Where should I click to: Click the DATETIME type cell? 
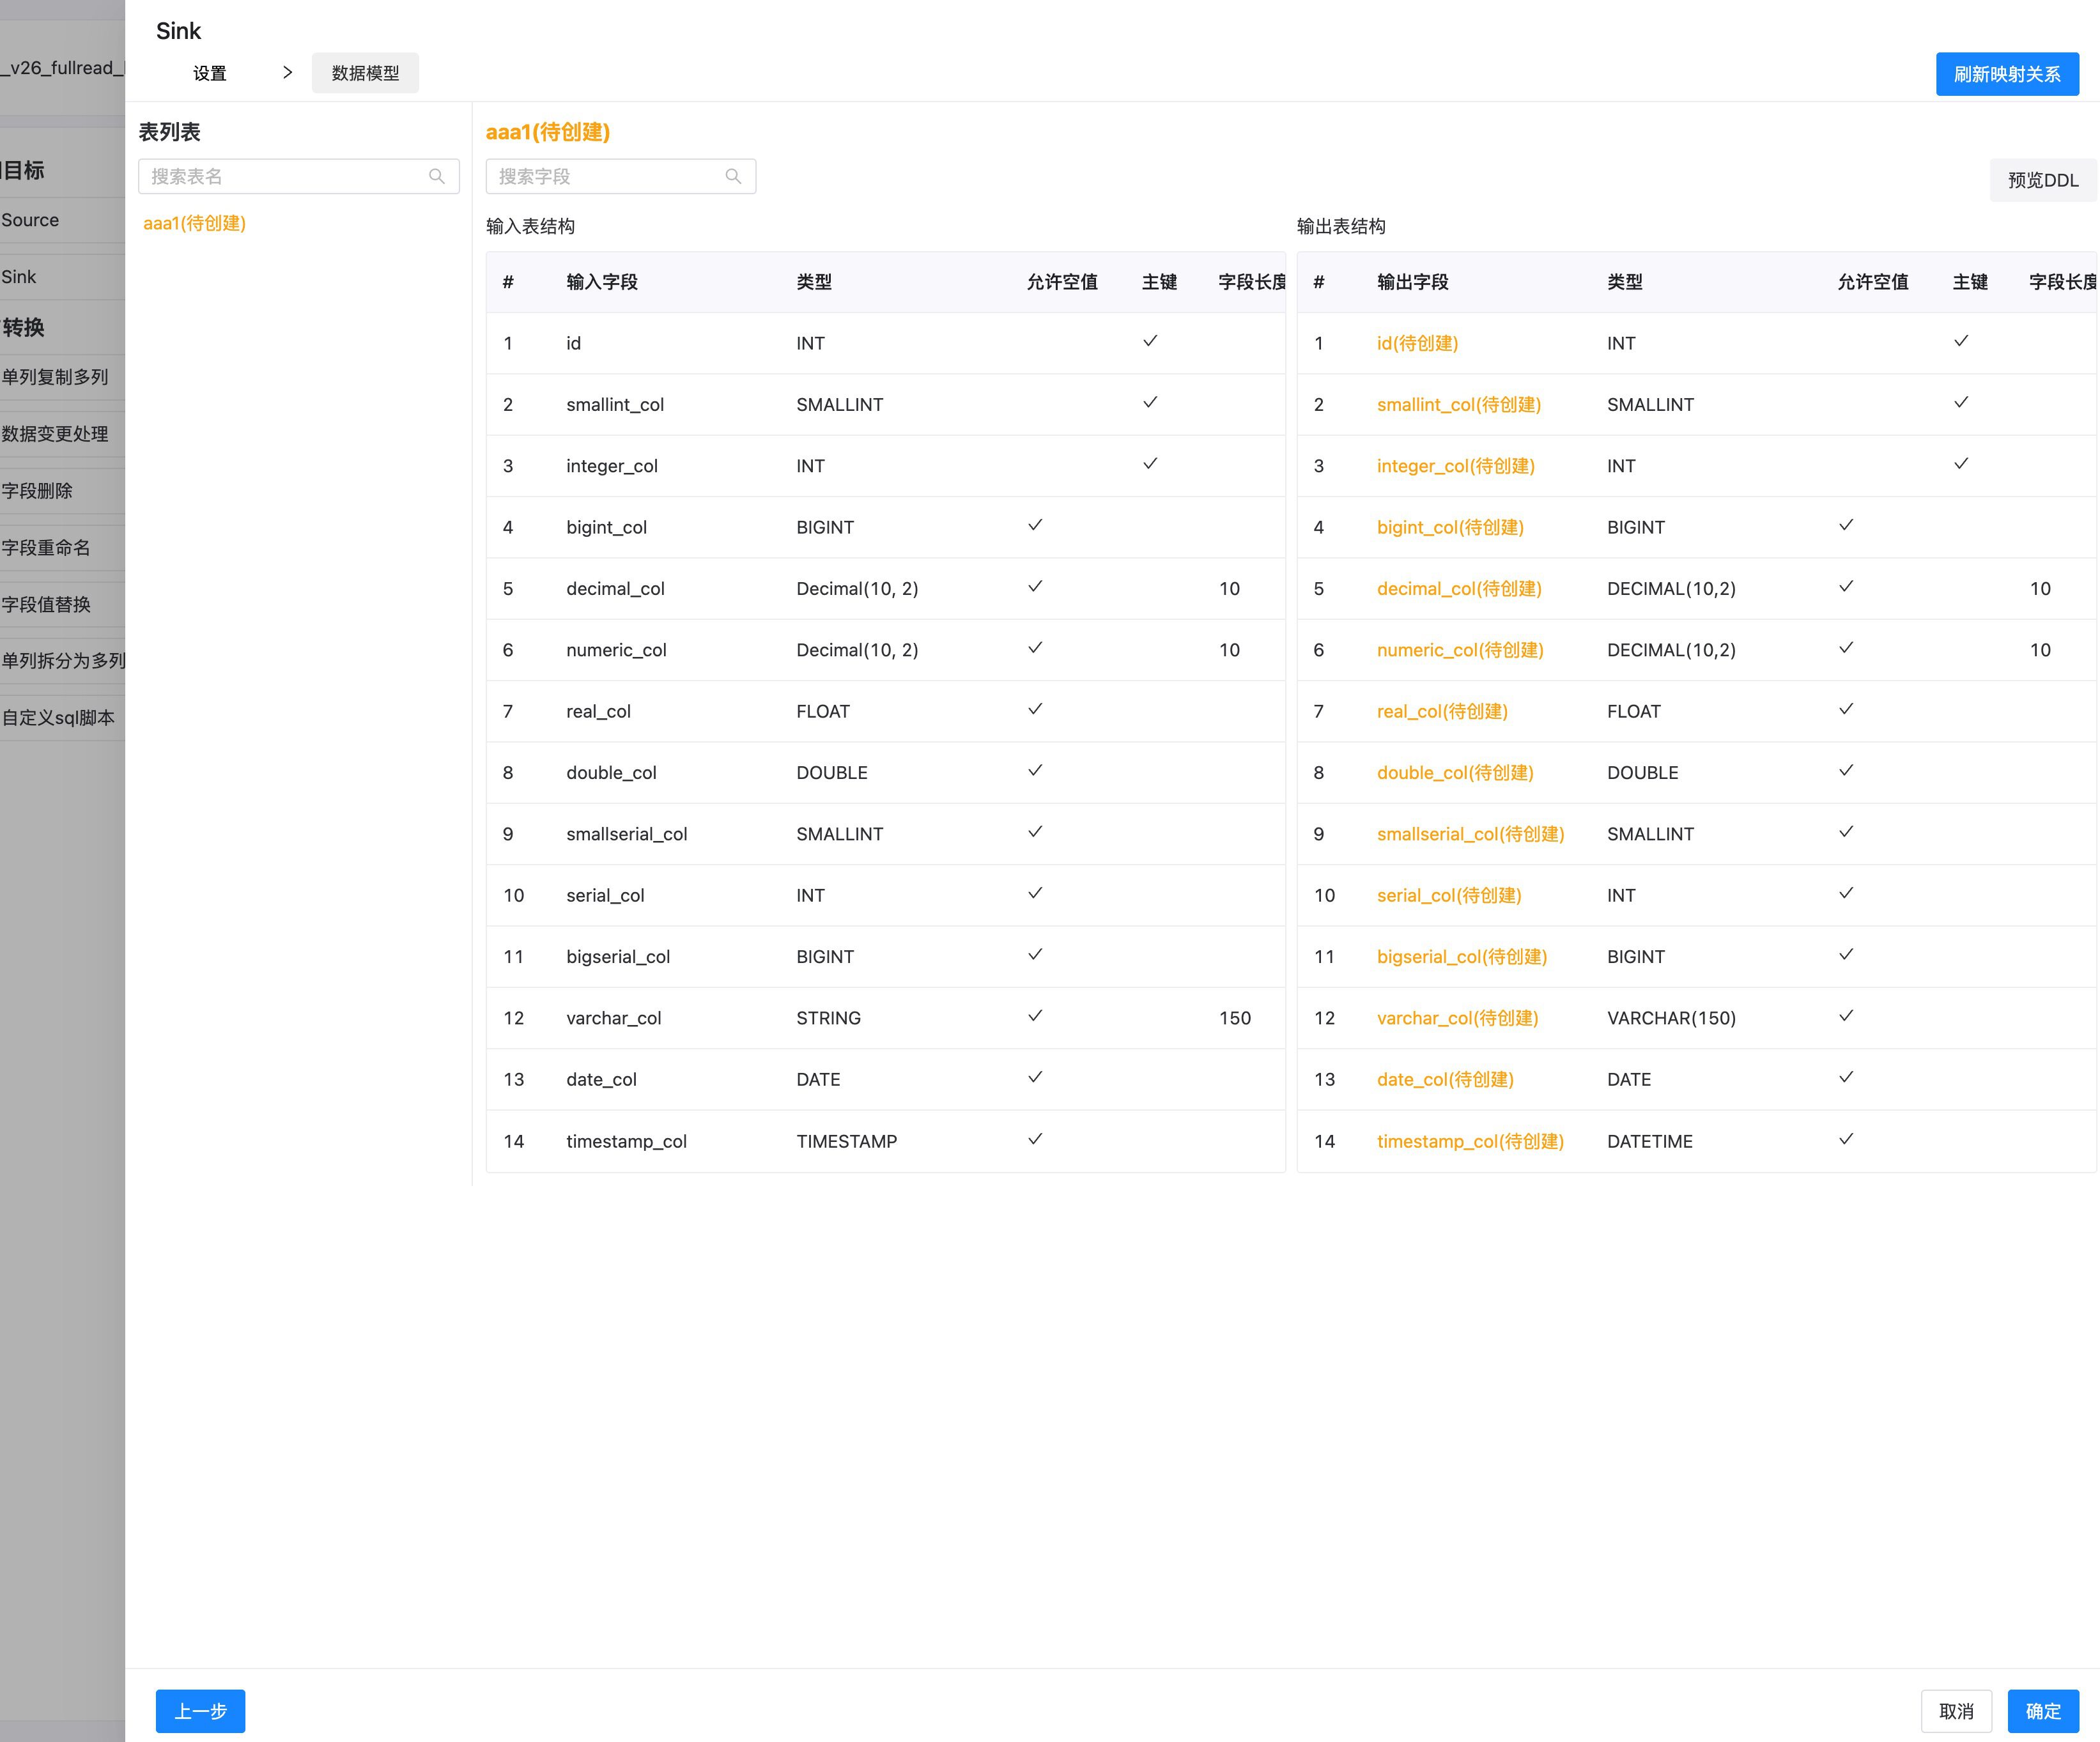pos(1650,1141)
